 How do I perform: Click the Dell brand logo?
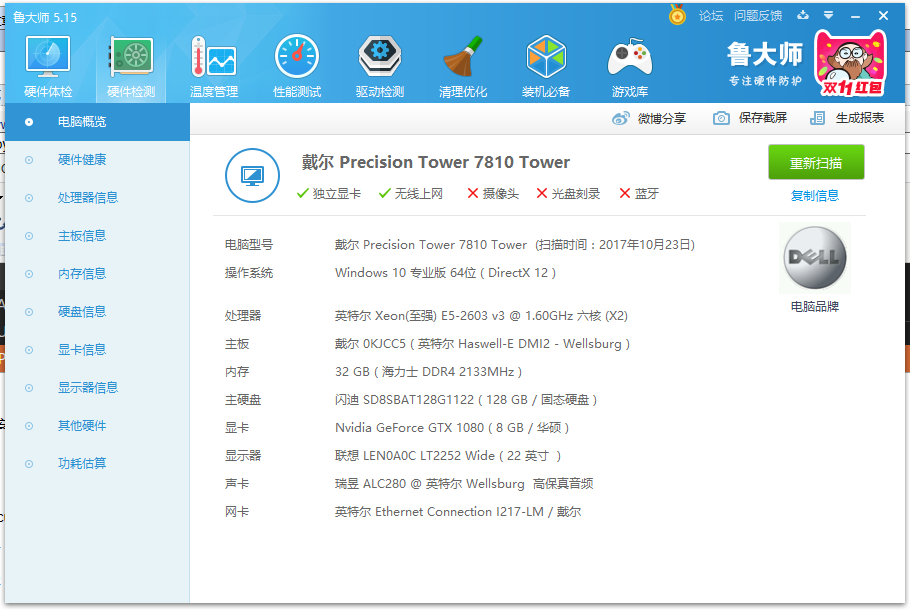(x=815, y=258)
